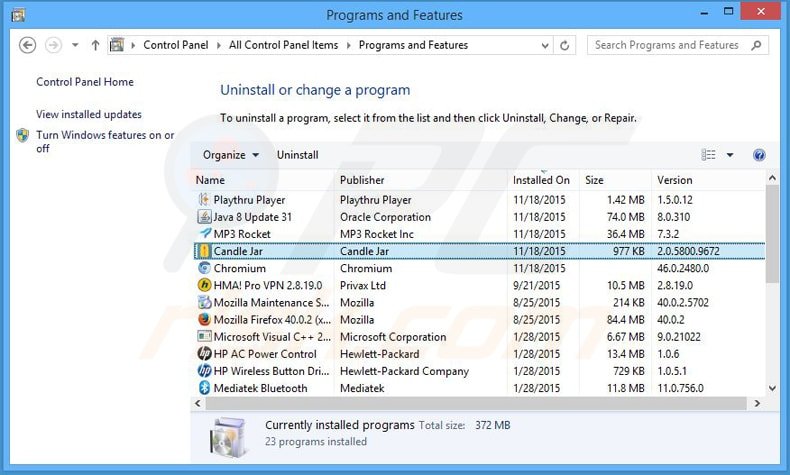The image size is (790, 475).
Task: Refresh the Programs and Features list
Action: pos(564,46)
